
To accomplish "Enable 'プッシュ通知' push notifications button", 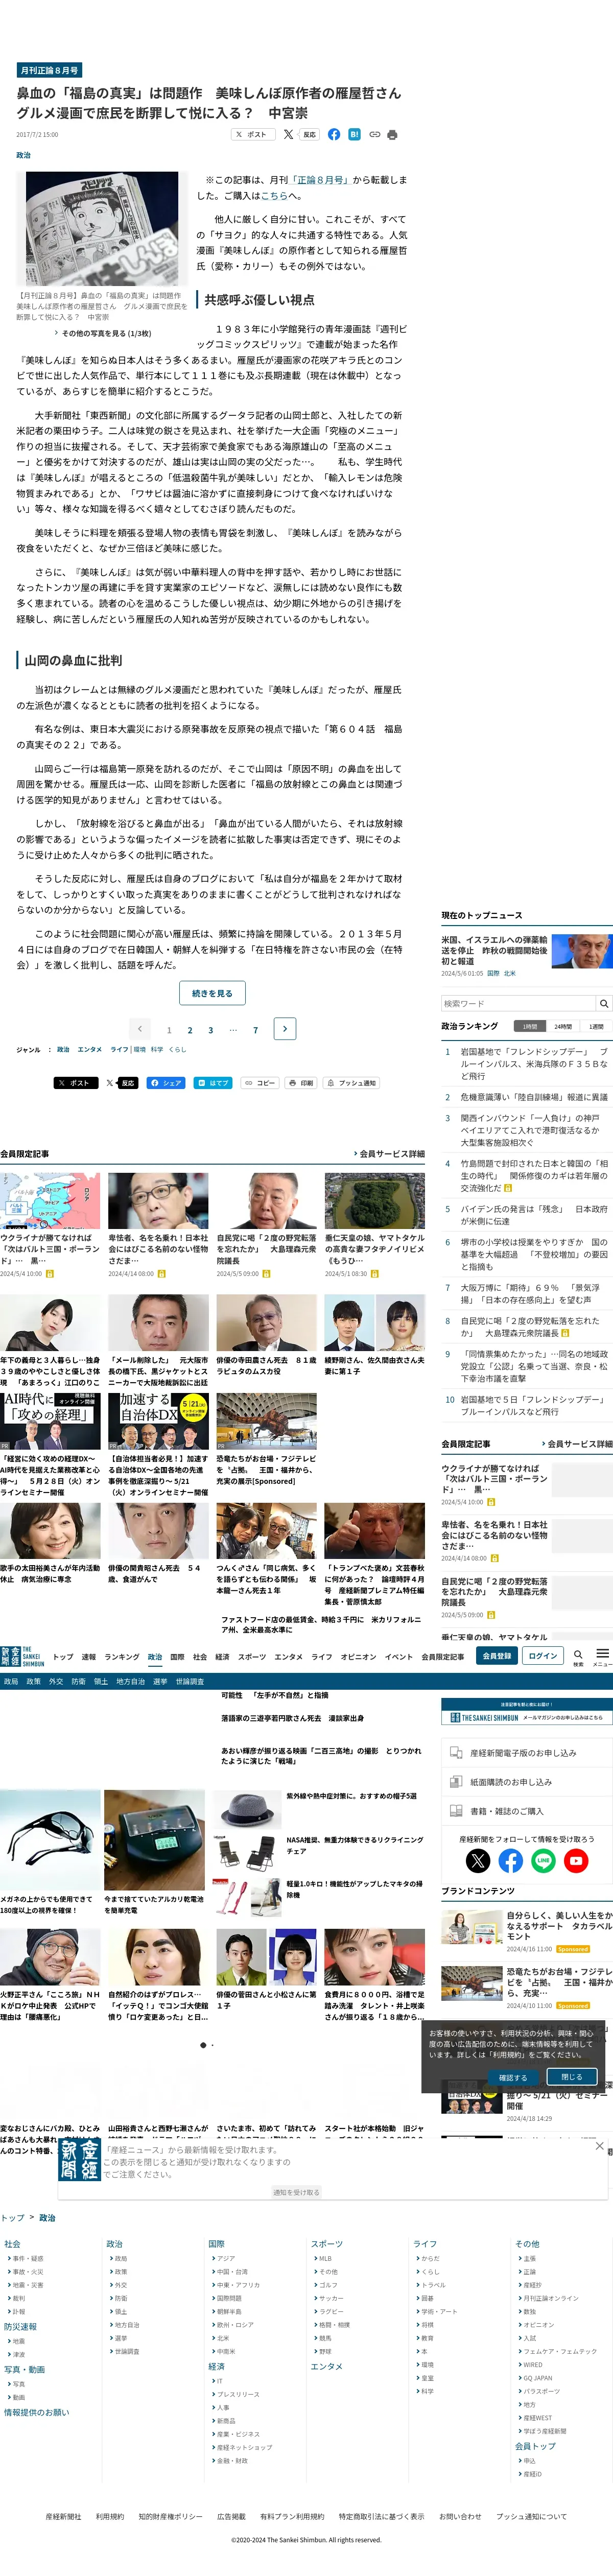I will [352, 1083].
